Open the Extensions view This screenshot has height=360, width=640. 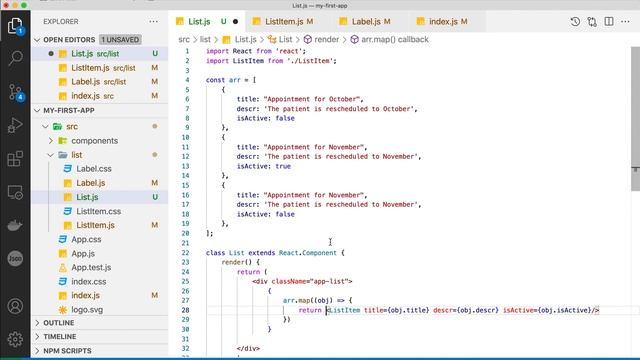pos(15,159)
